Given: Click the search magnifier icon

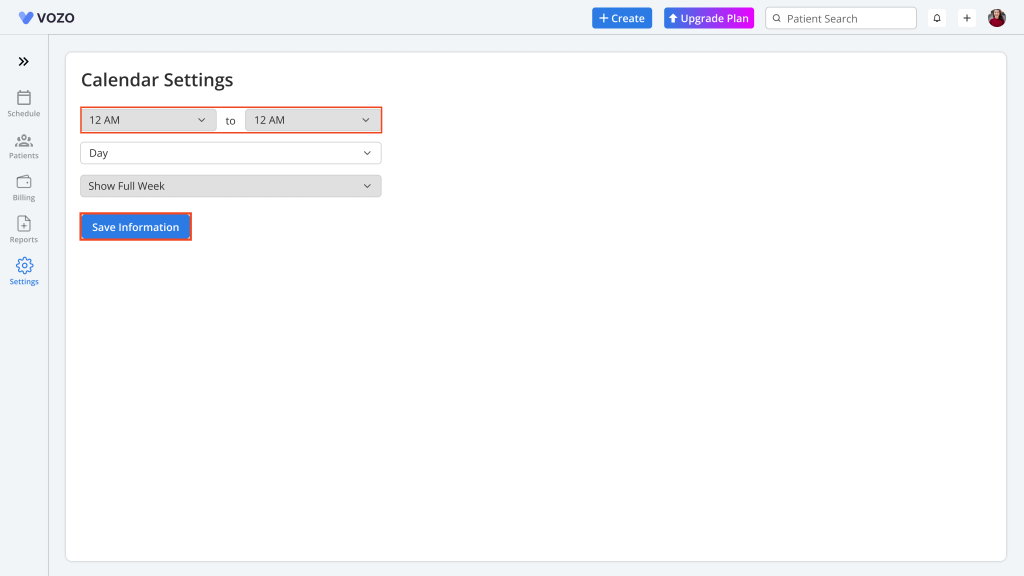Looking at the screenshot, I should (777, 18).
